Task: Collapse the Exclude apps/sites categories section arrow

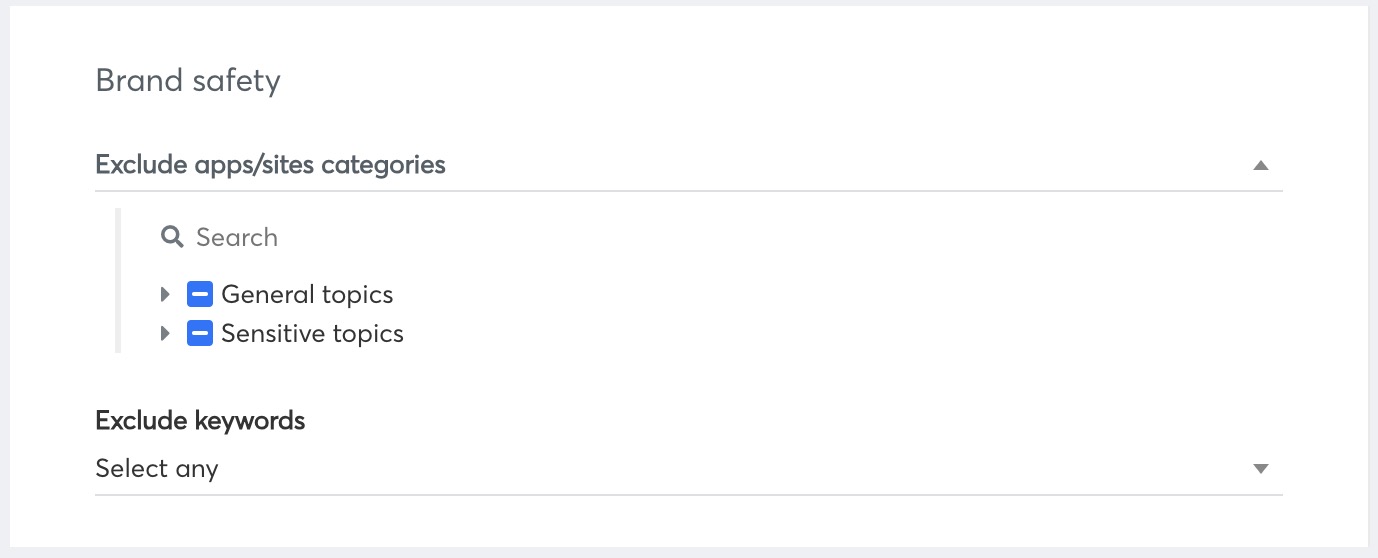Action: [1260, 165]
